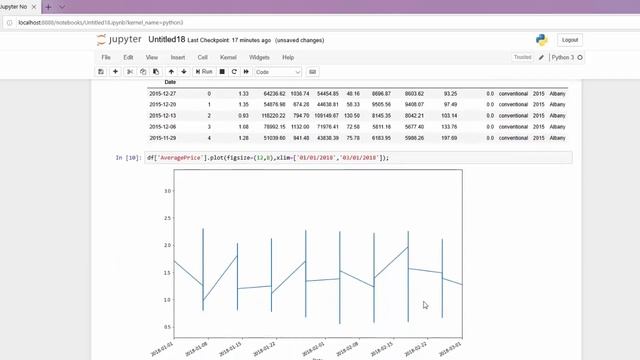Move selected cell down arrow
The height and width of the screenshot is (360, 640).
184,72
